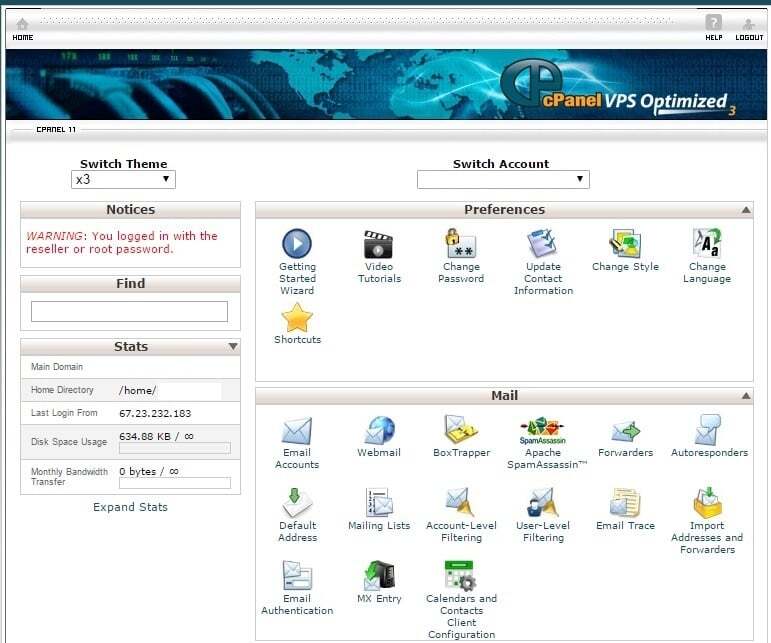771x643 pixels.
Task: Open Account-Level Filtering
Action: point(461,515)
